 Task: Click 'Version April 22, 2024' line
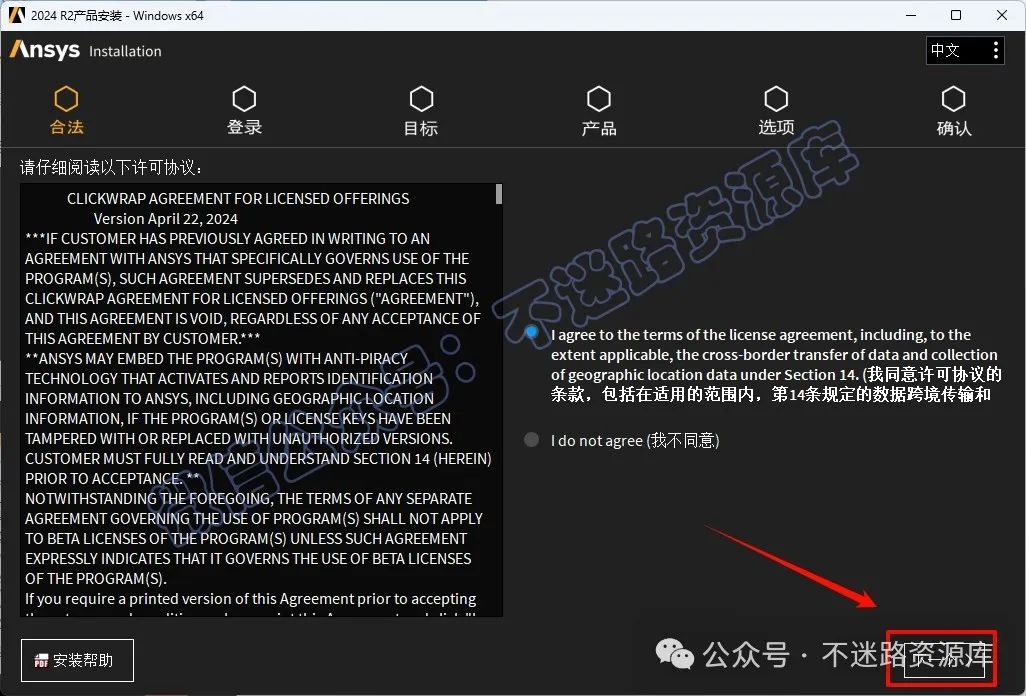click(x=166, y=218)
